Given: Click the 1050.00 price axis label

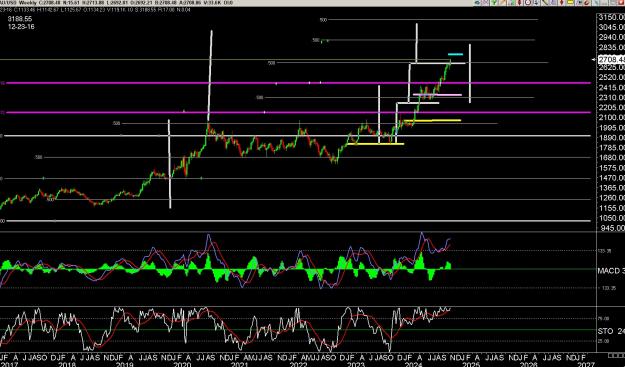Looking at the screenshot, I should [x=611, y=218].
